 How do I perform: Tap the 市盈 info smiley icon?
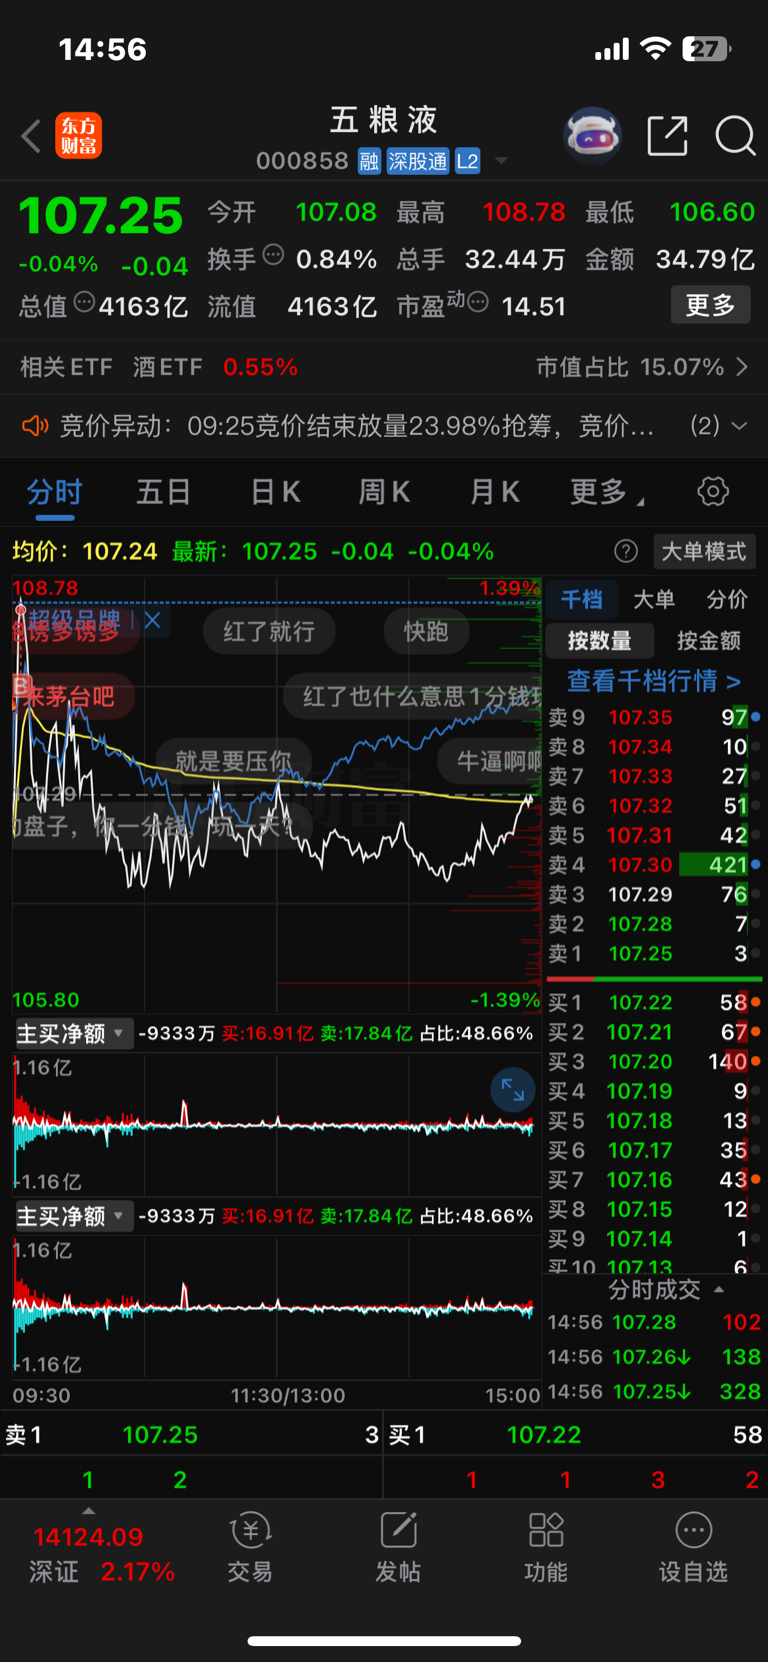point(478,302)
